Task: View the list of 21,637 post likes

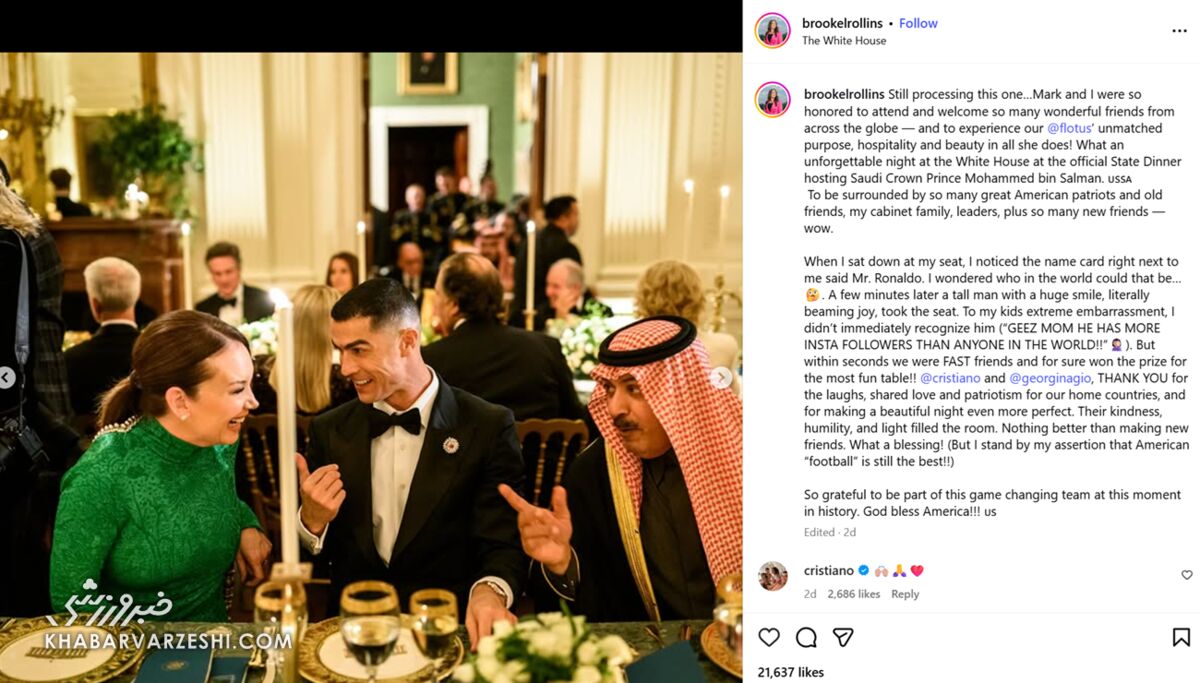Action: (x=790, y=673)
